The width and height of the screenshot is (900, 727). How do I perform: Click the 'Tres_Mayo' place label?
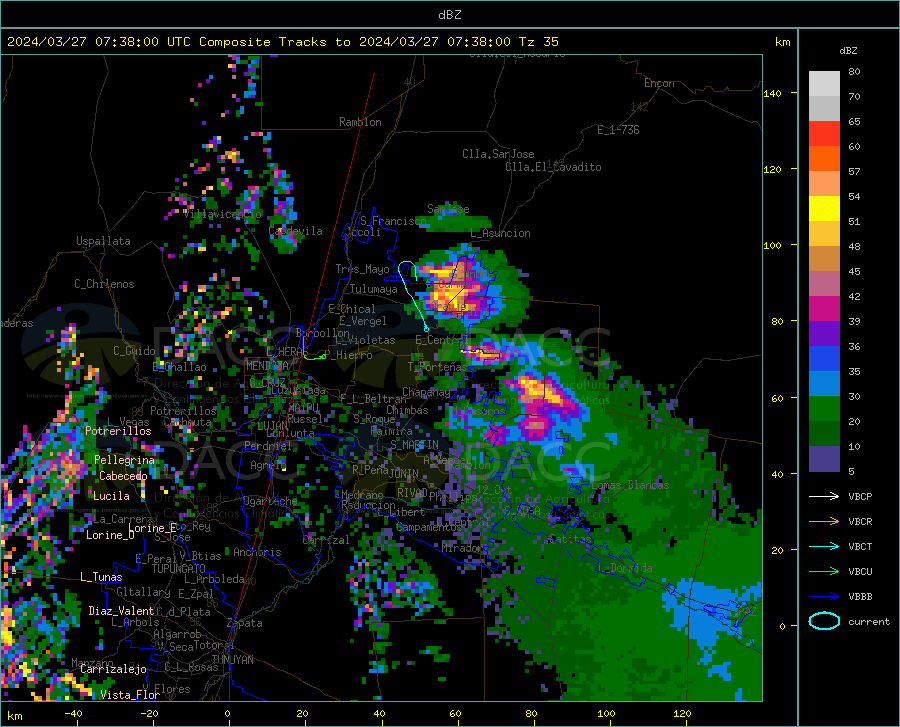coord(362,269)
